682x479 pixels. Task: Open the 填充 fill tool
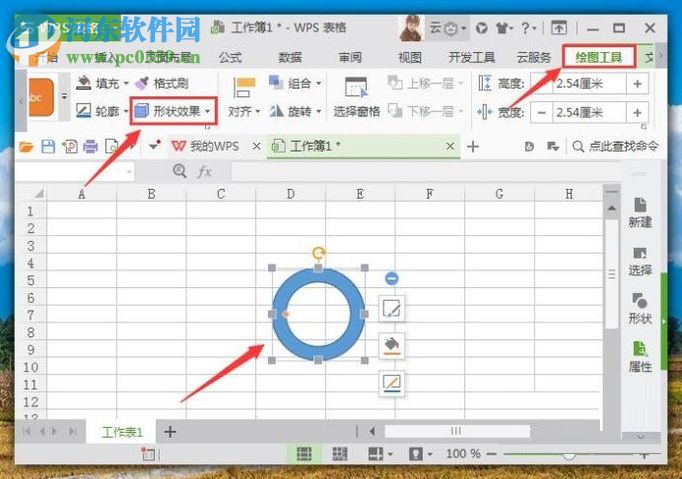pyautogui.click(x=102, y=83)
